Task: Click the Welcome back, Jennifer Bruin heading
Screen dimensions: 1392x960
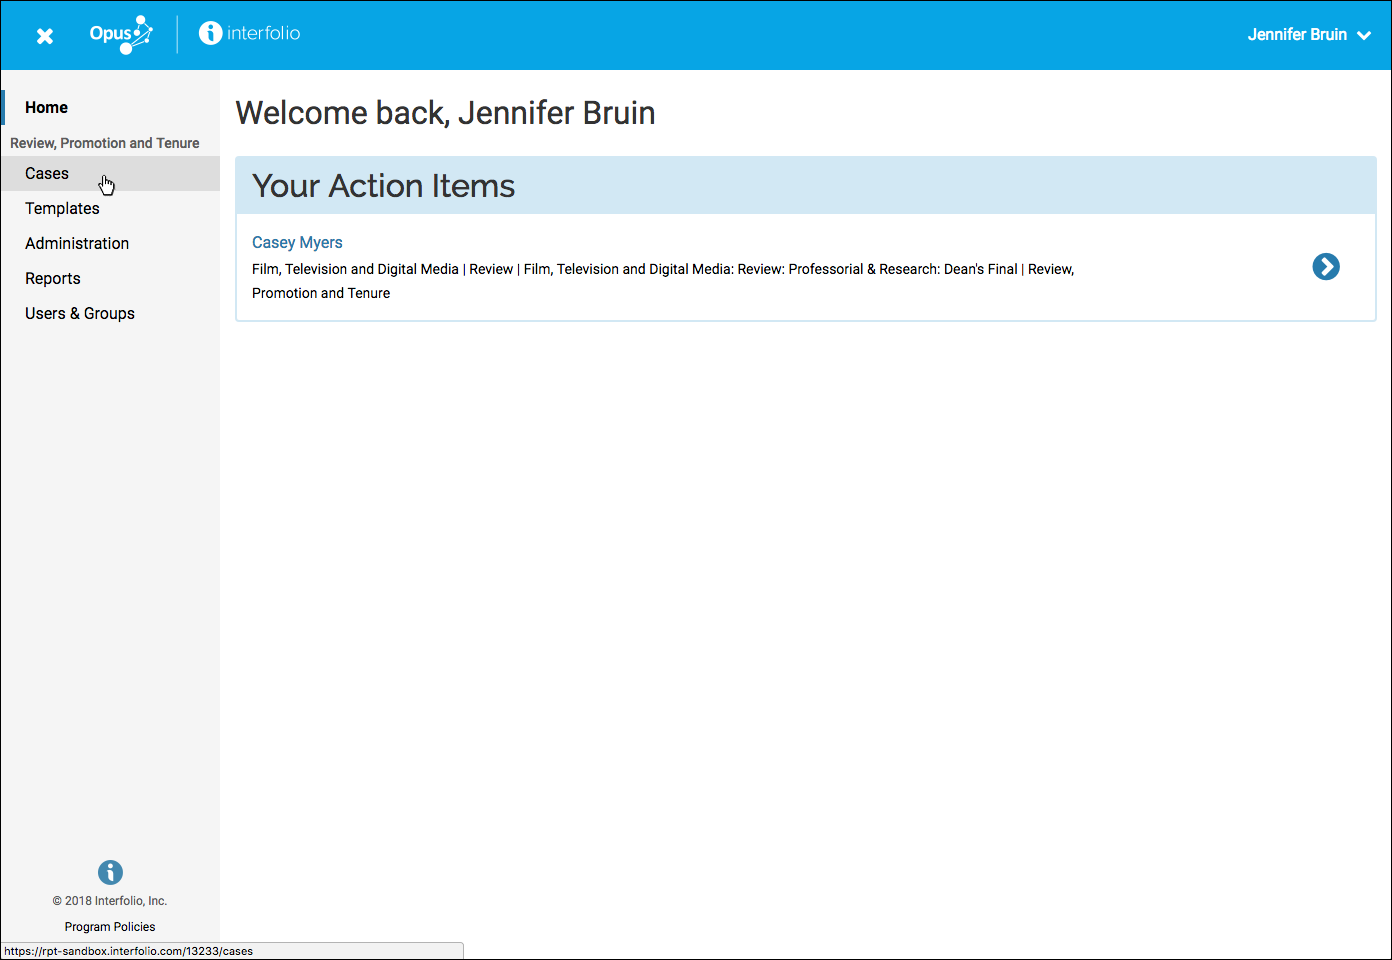Action: click(x=445, y=113)
